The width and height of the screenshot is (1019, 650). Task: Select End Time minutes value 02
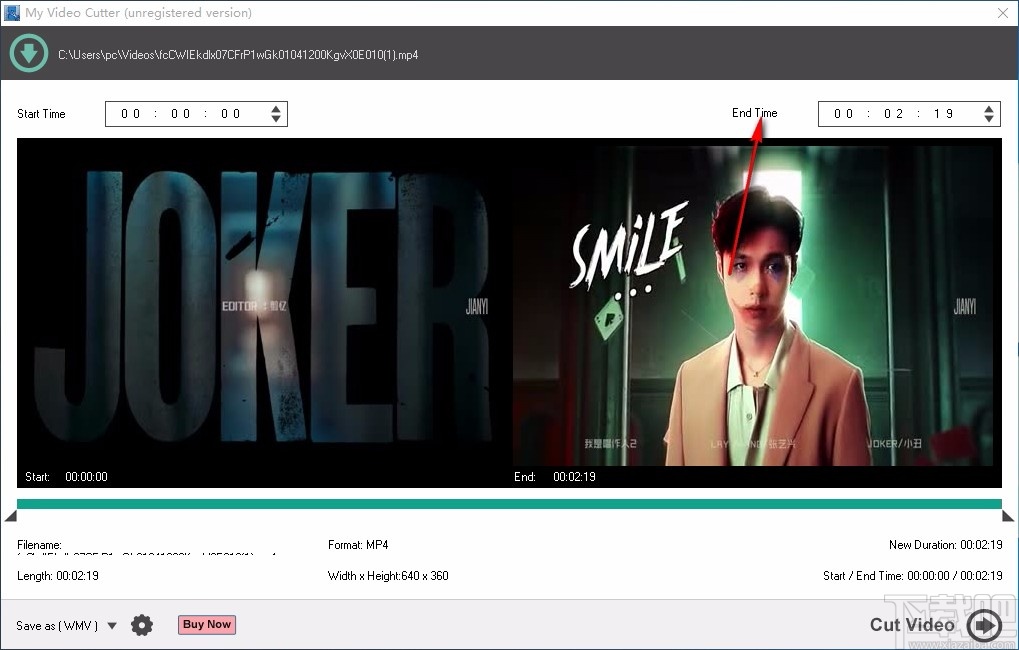tap(894, 114)
